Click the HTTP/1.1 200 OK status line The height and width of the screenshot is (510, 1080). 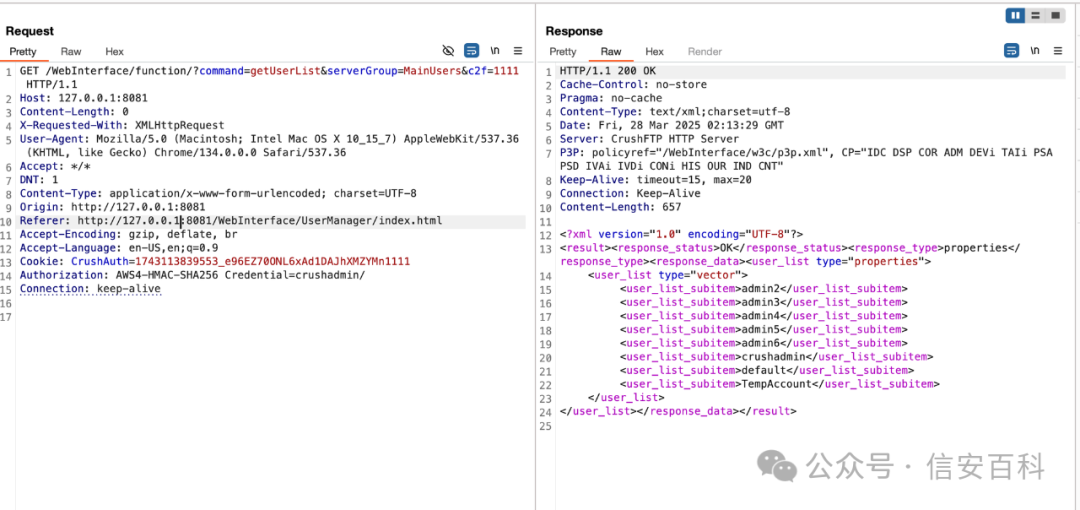coord(608,71)
